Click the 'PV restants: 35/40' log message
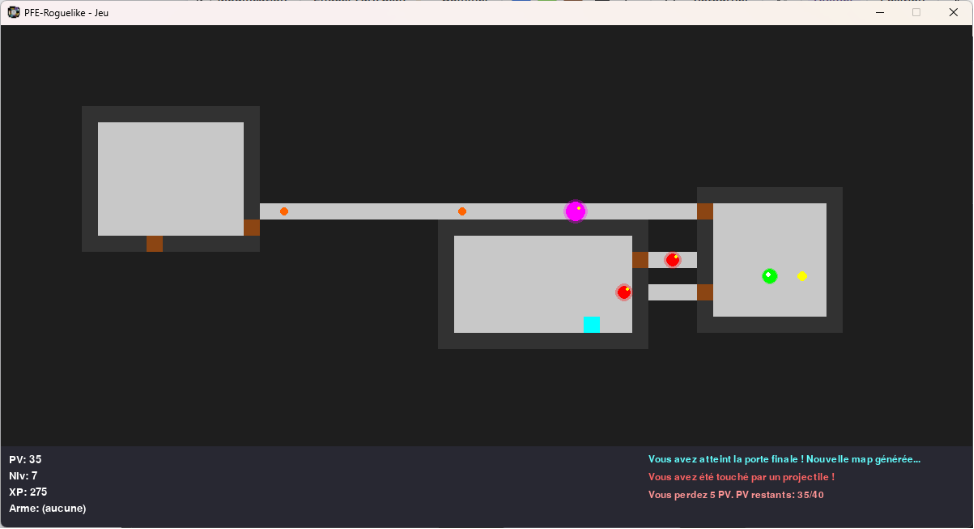The width and height of the screenshot is (974, 529). click(x=735, y=495)
